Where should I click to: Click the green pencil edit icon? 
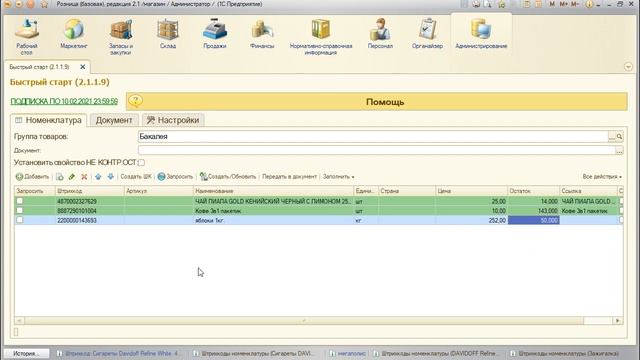coord(72,177)
